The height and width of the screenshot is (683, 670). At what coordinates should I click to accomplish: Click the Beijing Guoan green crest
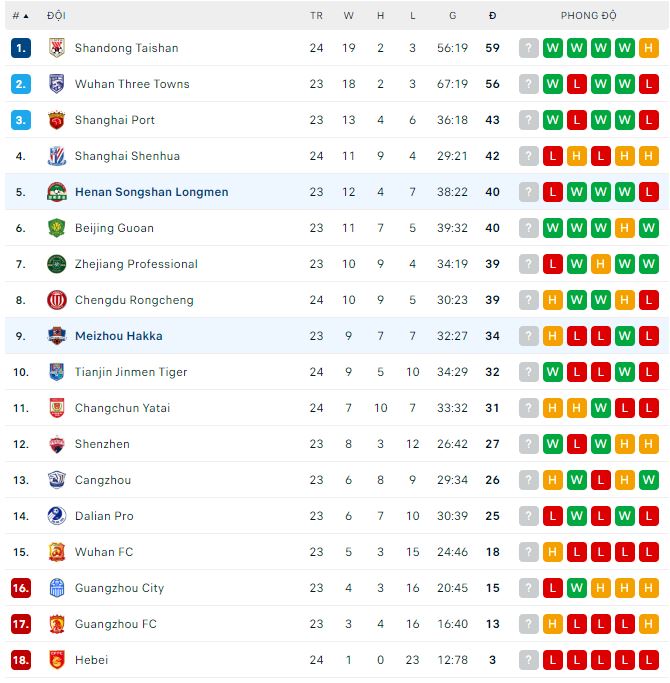pos(57,228)
